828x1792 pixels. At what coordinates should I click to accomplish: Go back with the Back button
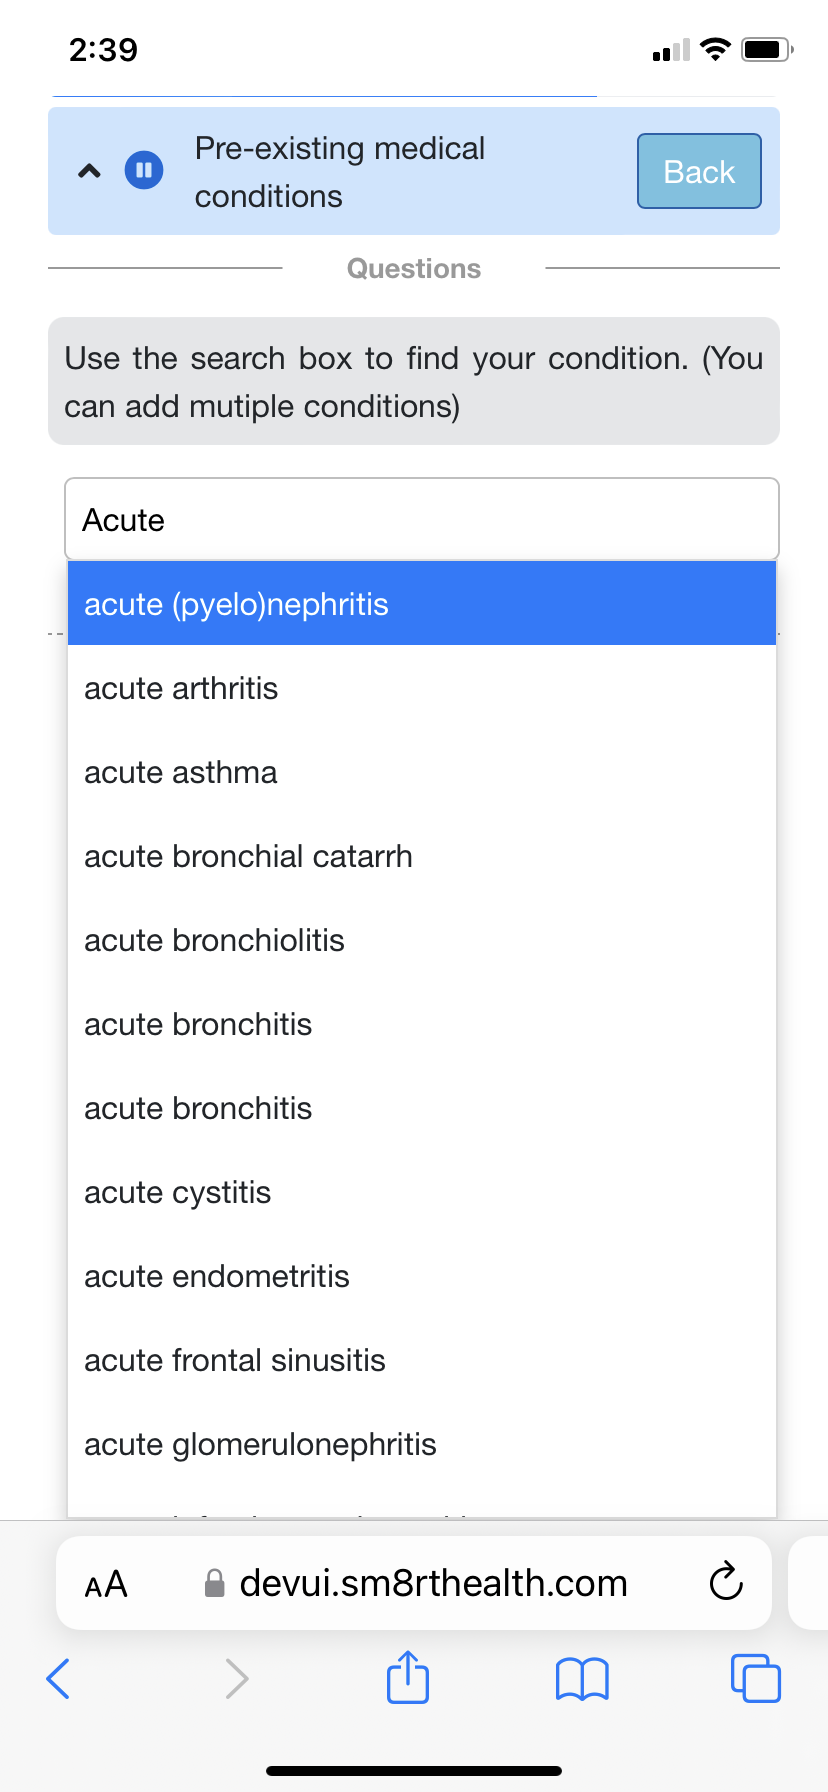699,171
